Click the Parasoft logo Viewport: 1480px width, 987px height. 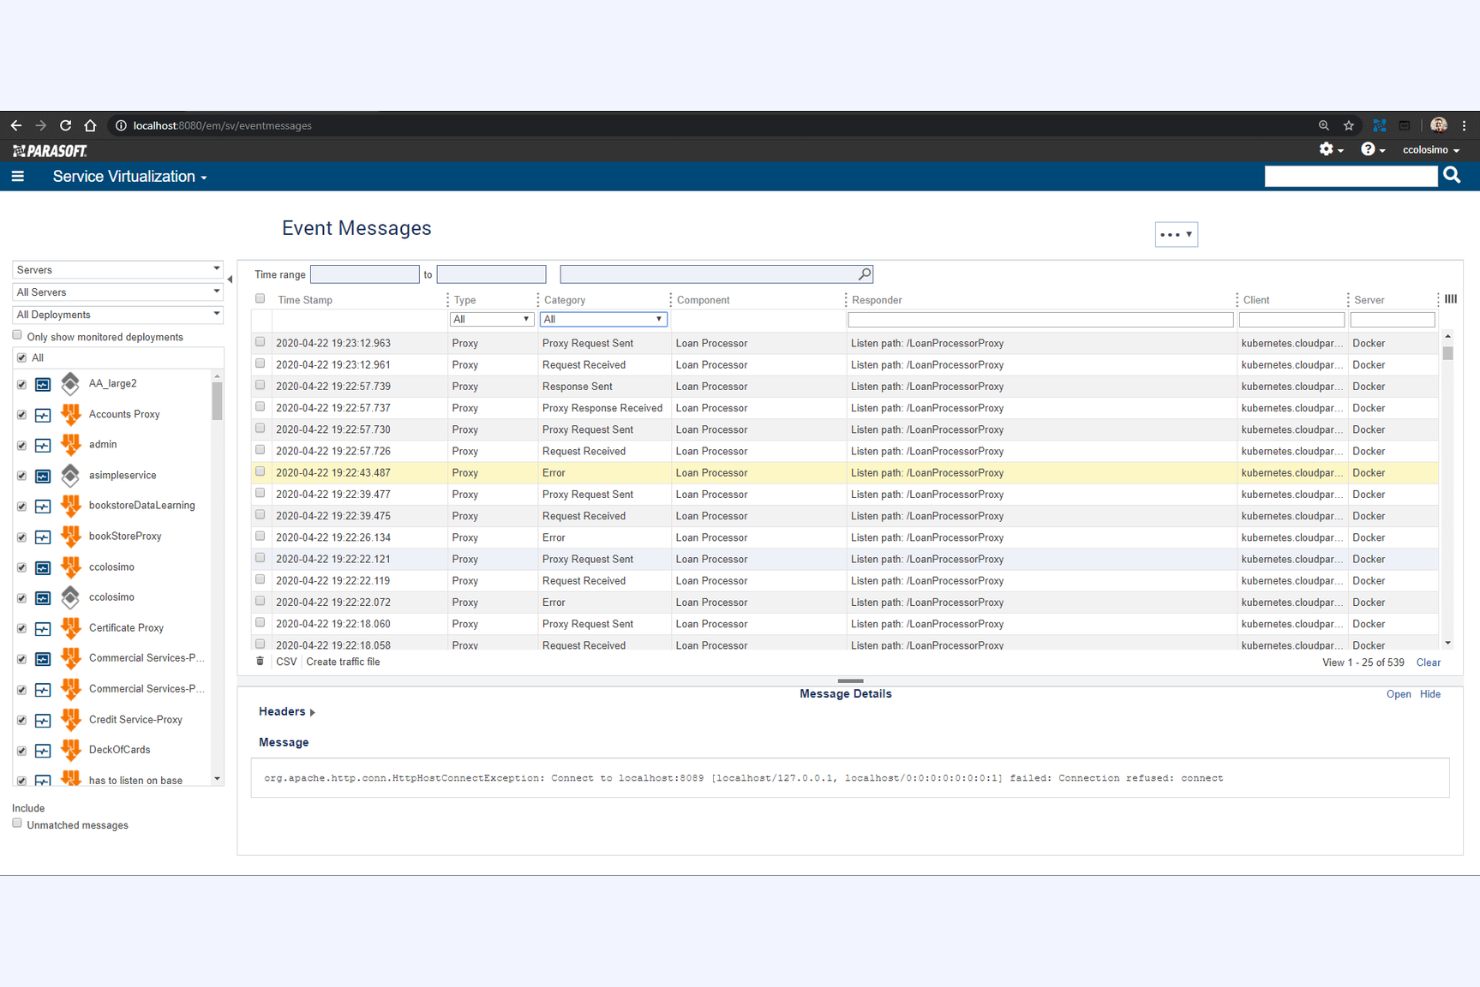(x=48, y=150)
